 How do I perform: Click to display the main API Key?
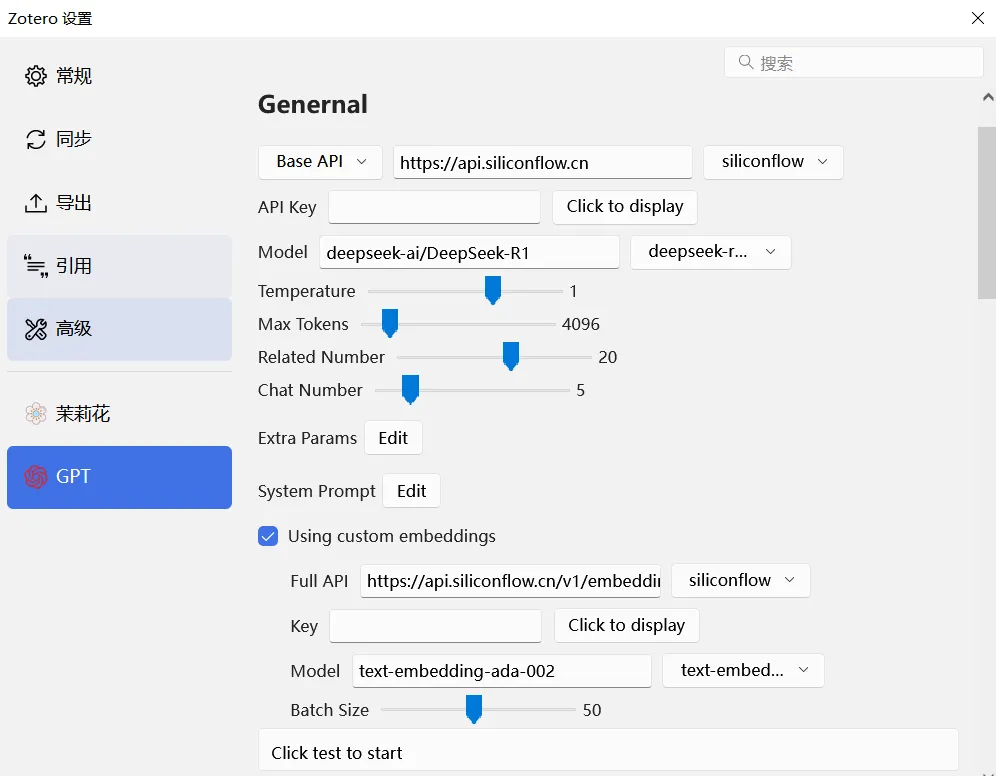click(625, 207)
